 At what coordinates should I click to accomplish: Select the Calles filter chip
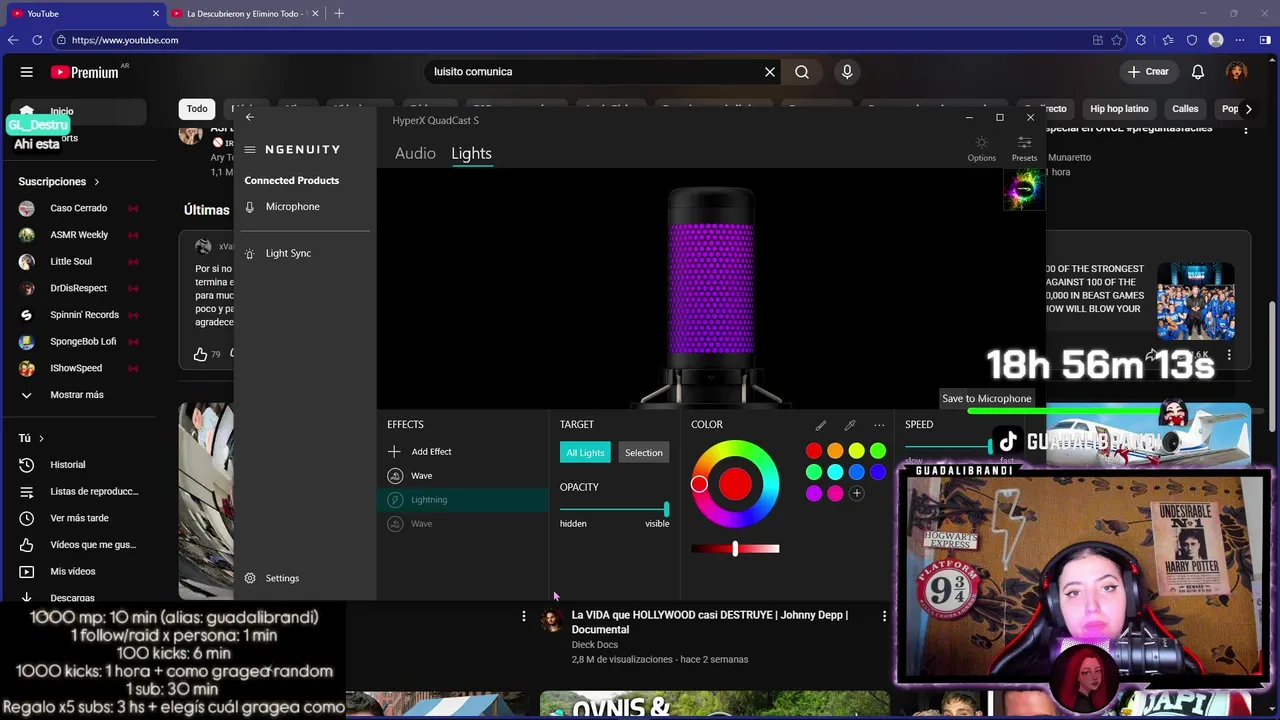(x=1185, y=109)
